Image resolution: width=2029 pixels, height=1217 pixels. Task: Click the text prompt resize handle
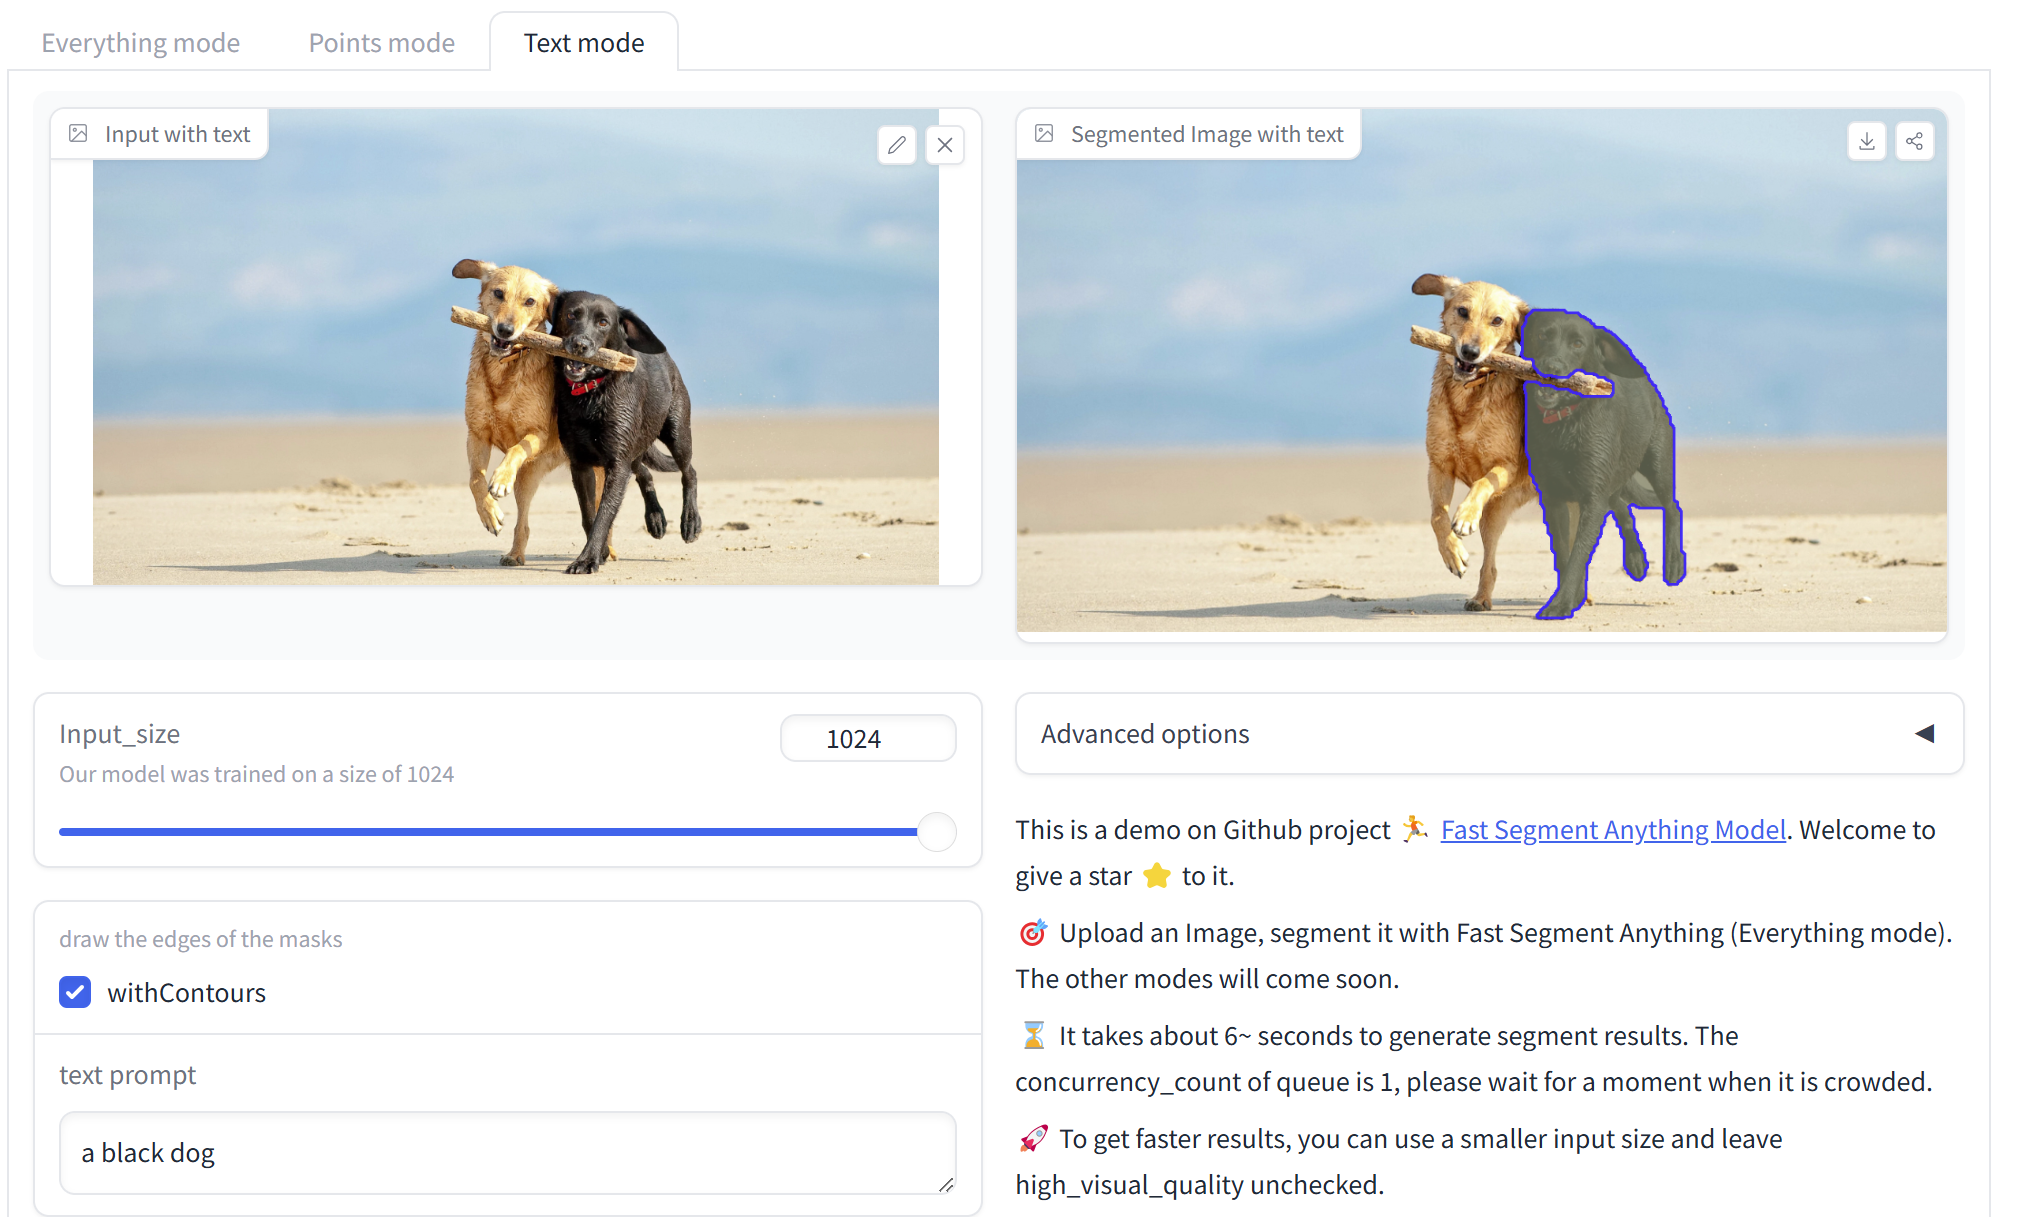[946, 1185]
